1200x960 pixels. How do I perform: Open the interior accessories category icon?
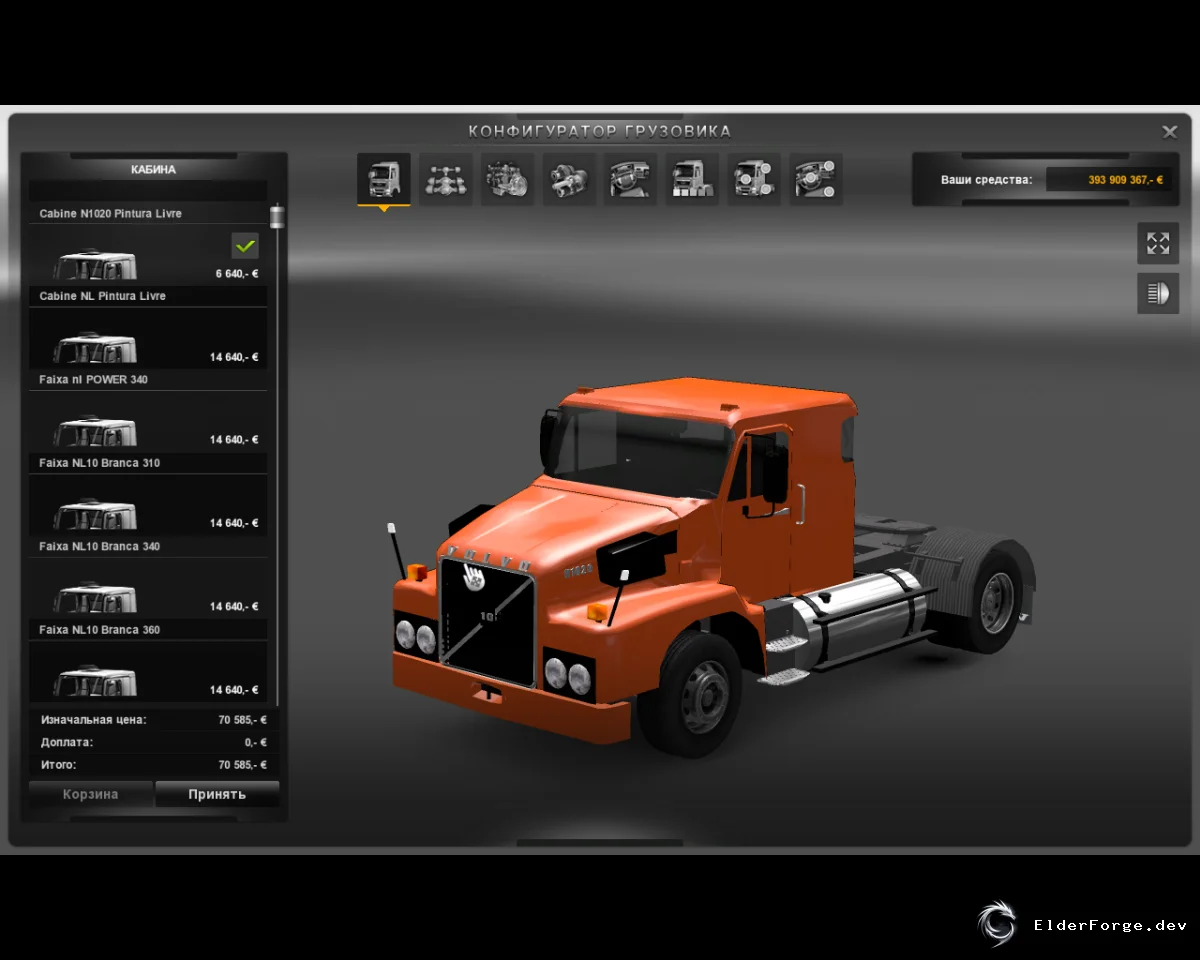(816, 179)
